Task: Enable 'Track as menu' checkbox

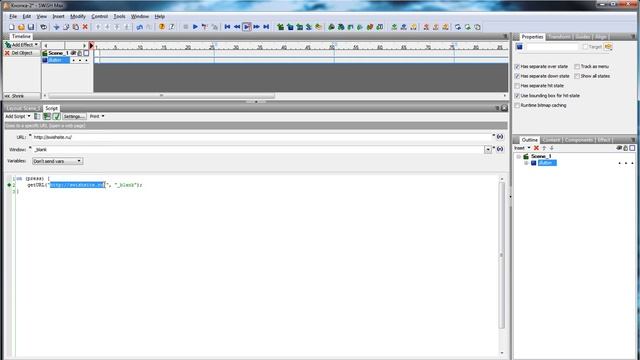Action: (577, 67)
